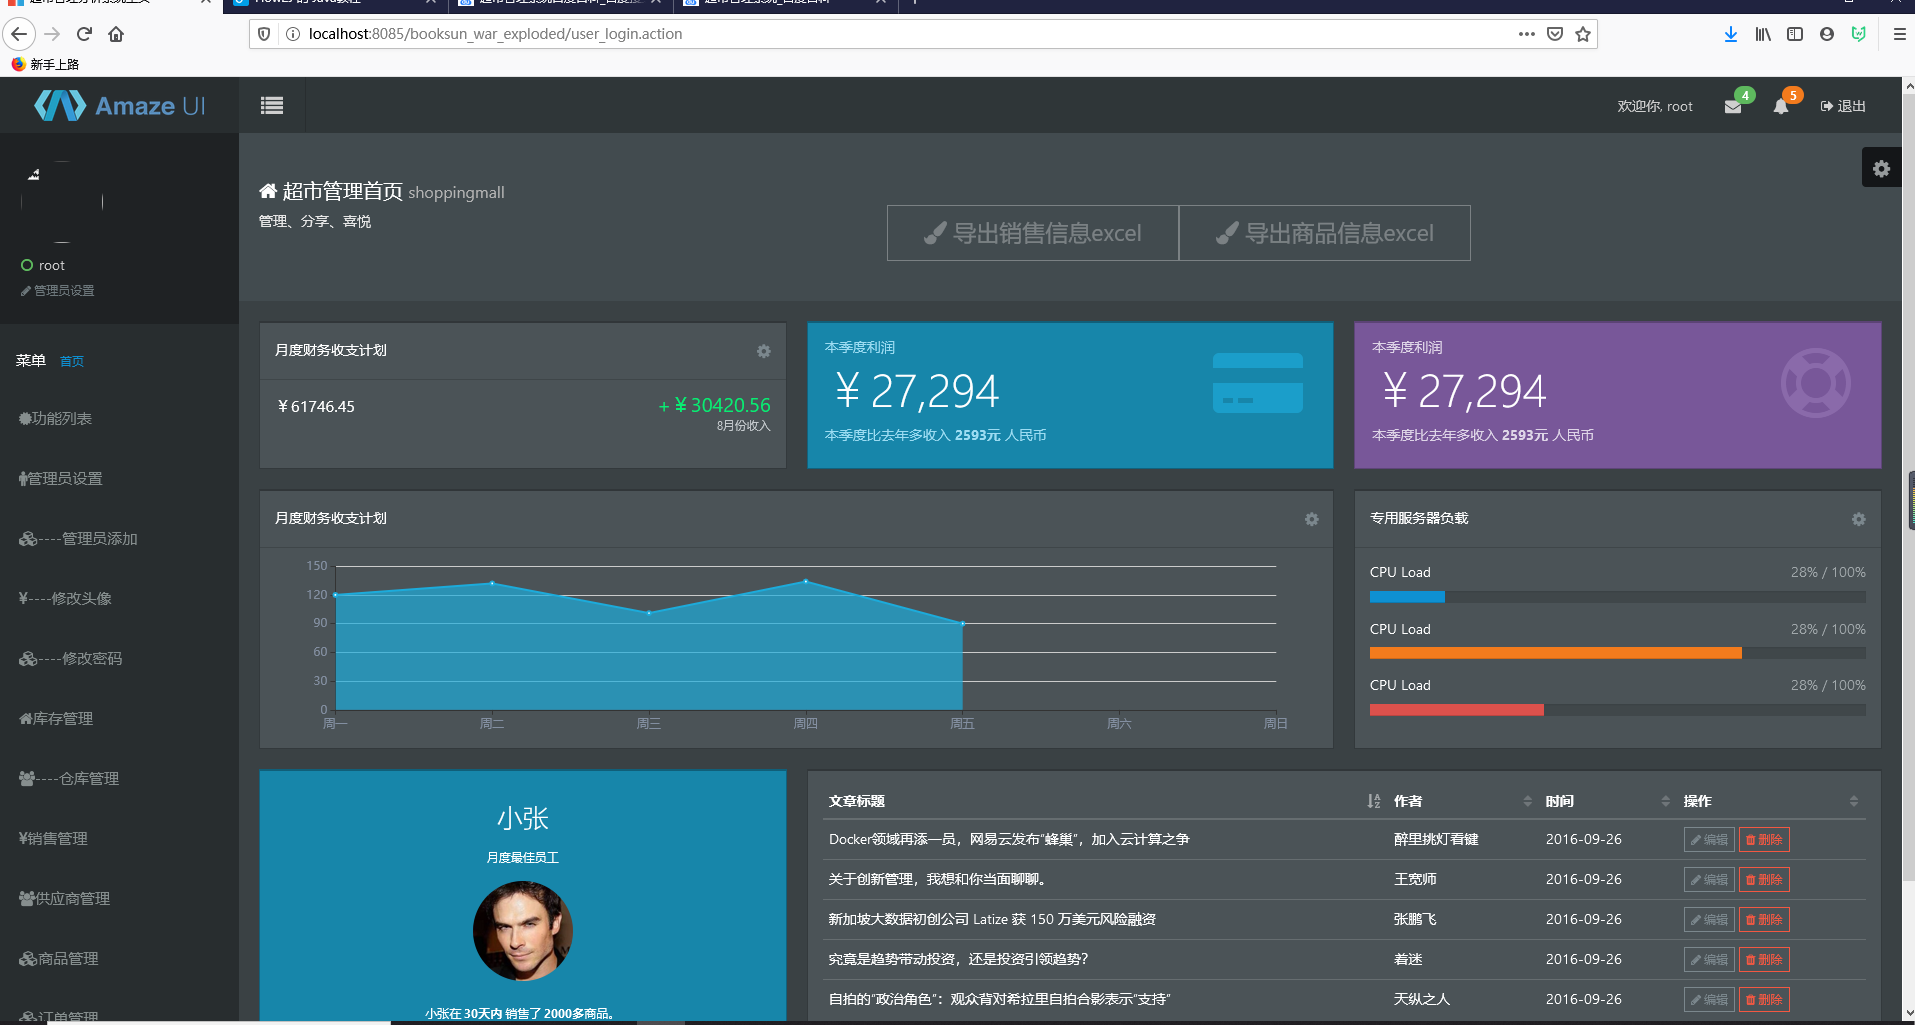
Task: Open the mail messages envelope icon
Action: (x=1733, y=107)
